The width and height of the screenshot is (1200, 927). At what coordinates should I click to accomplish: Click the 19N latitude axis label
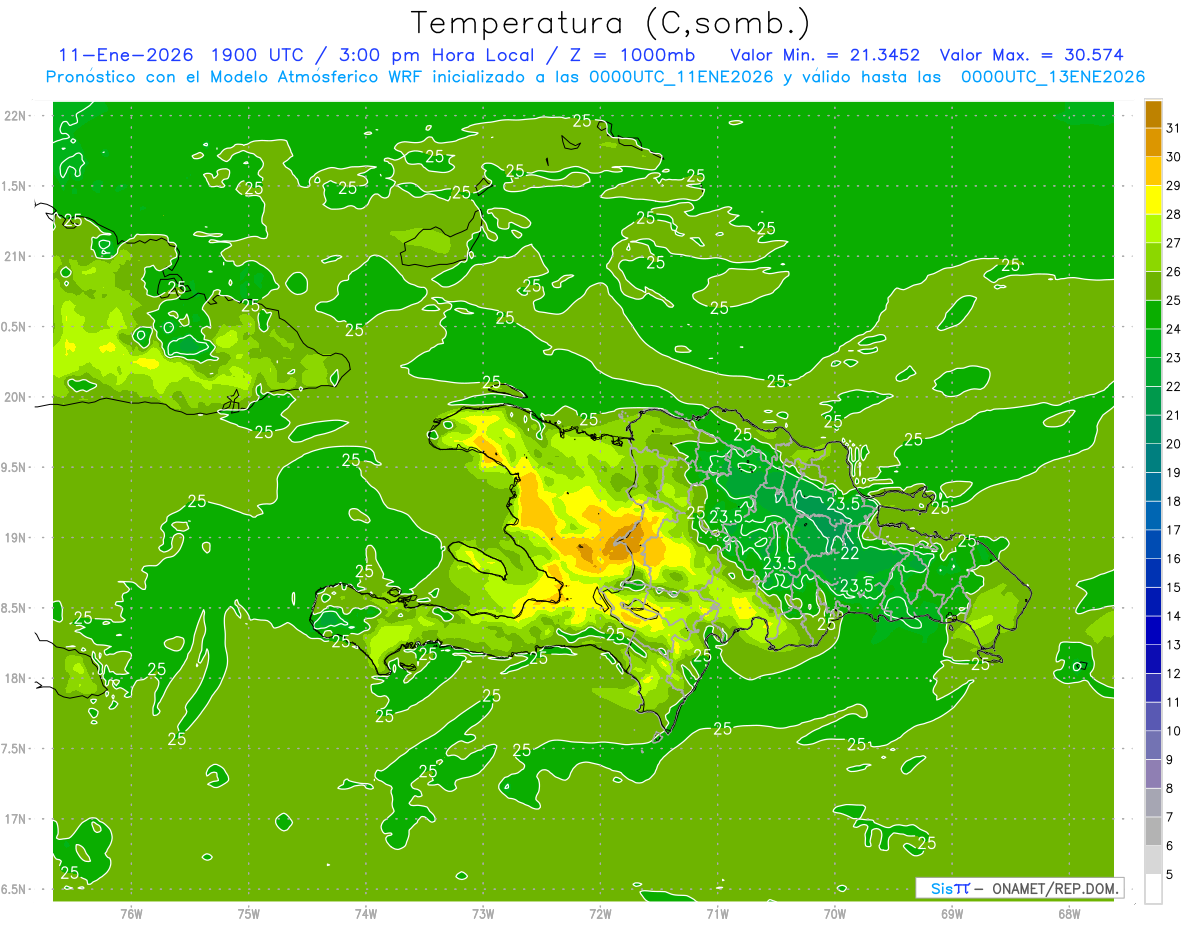pyautogui.click(x=14, y=538)
